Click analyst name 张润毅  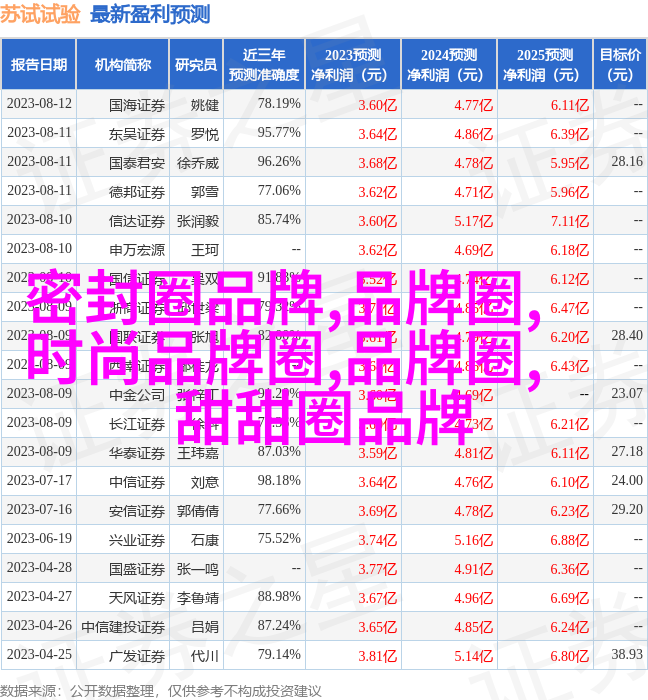point(198,221)
